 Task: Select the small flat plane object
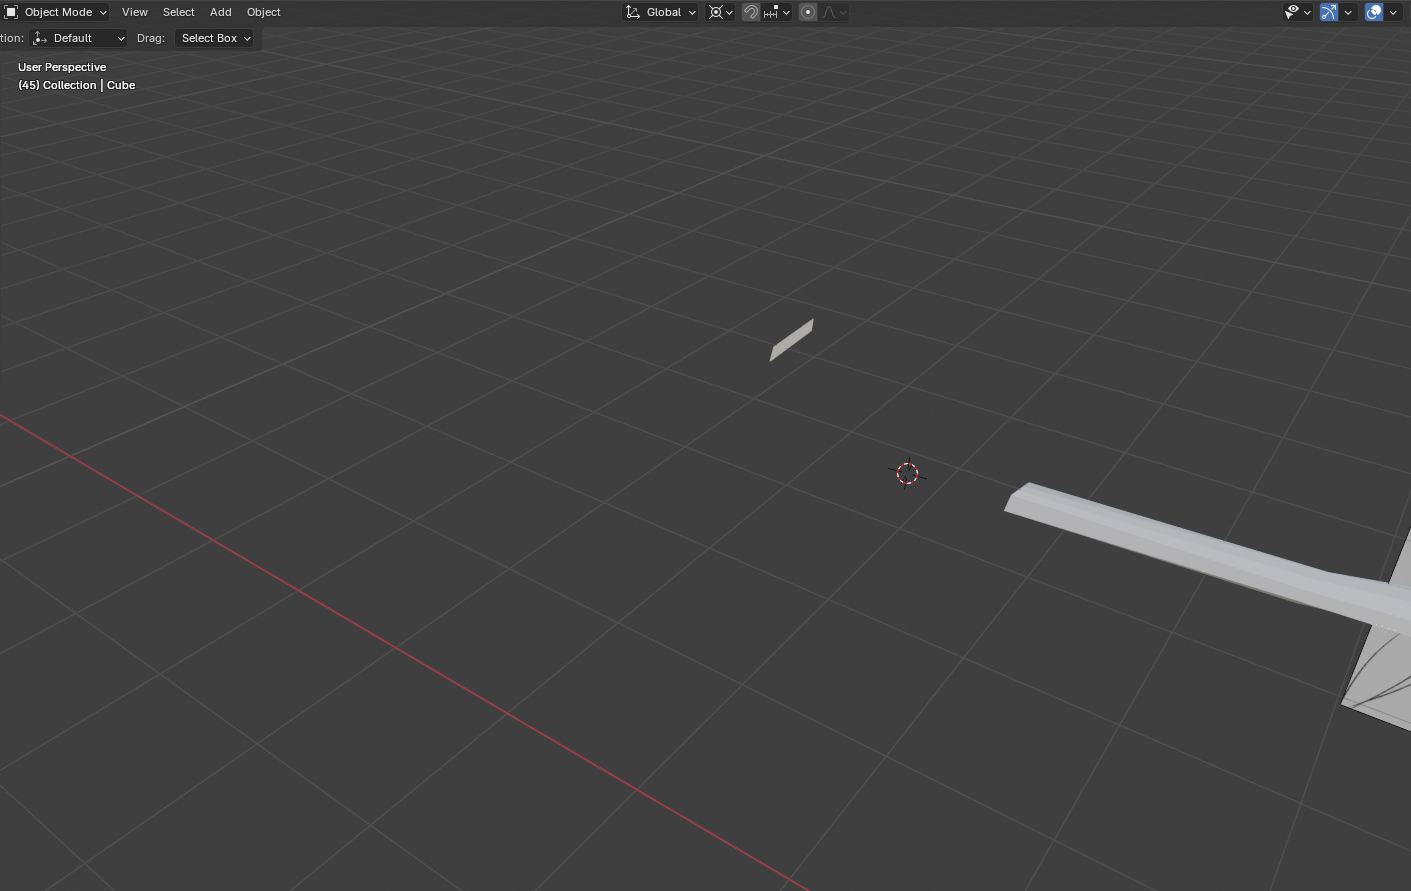[x=792, y=340]
